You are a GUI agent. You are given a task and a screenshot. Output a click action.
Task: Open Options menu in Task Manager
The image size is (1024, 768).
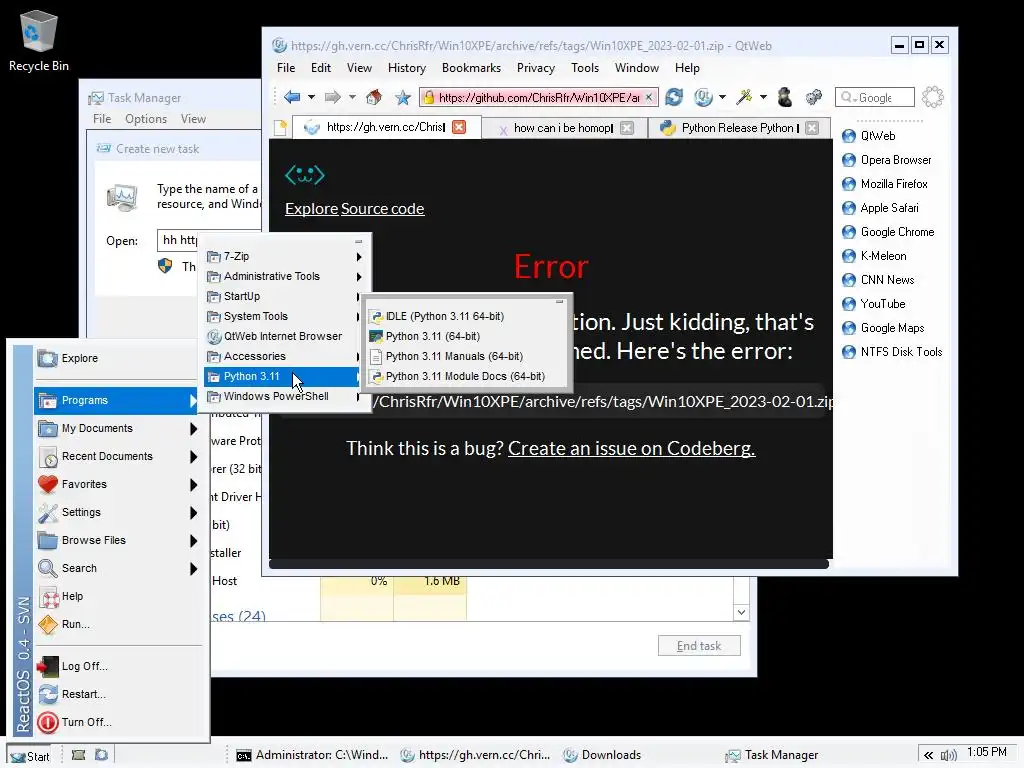point(146,119)
